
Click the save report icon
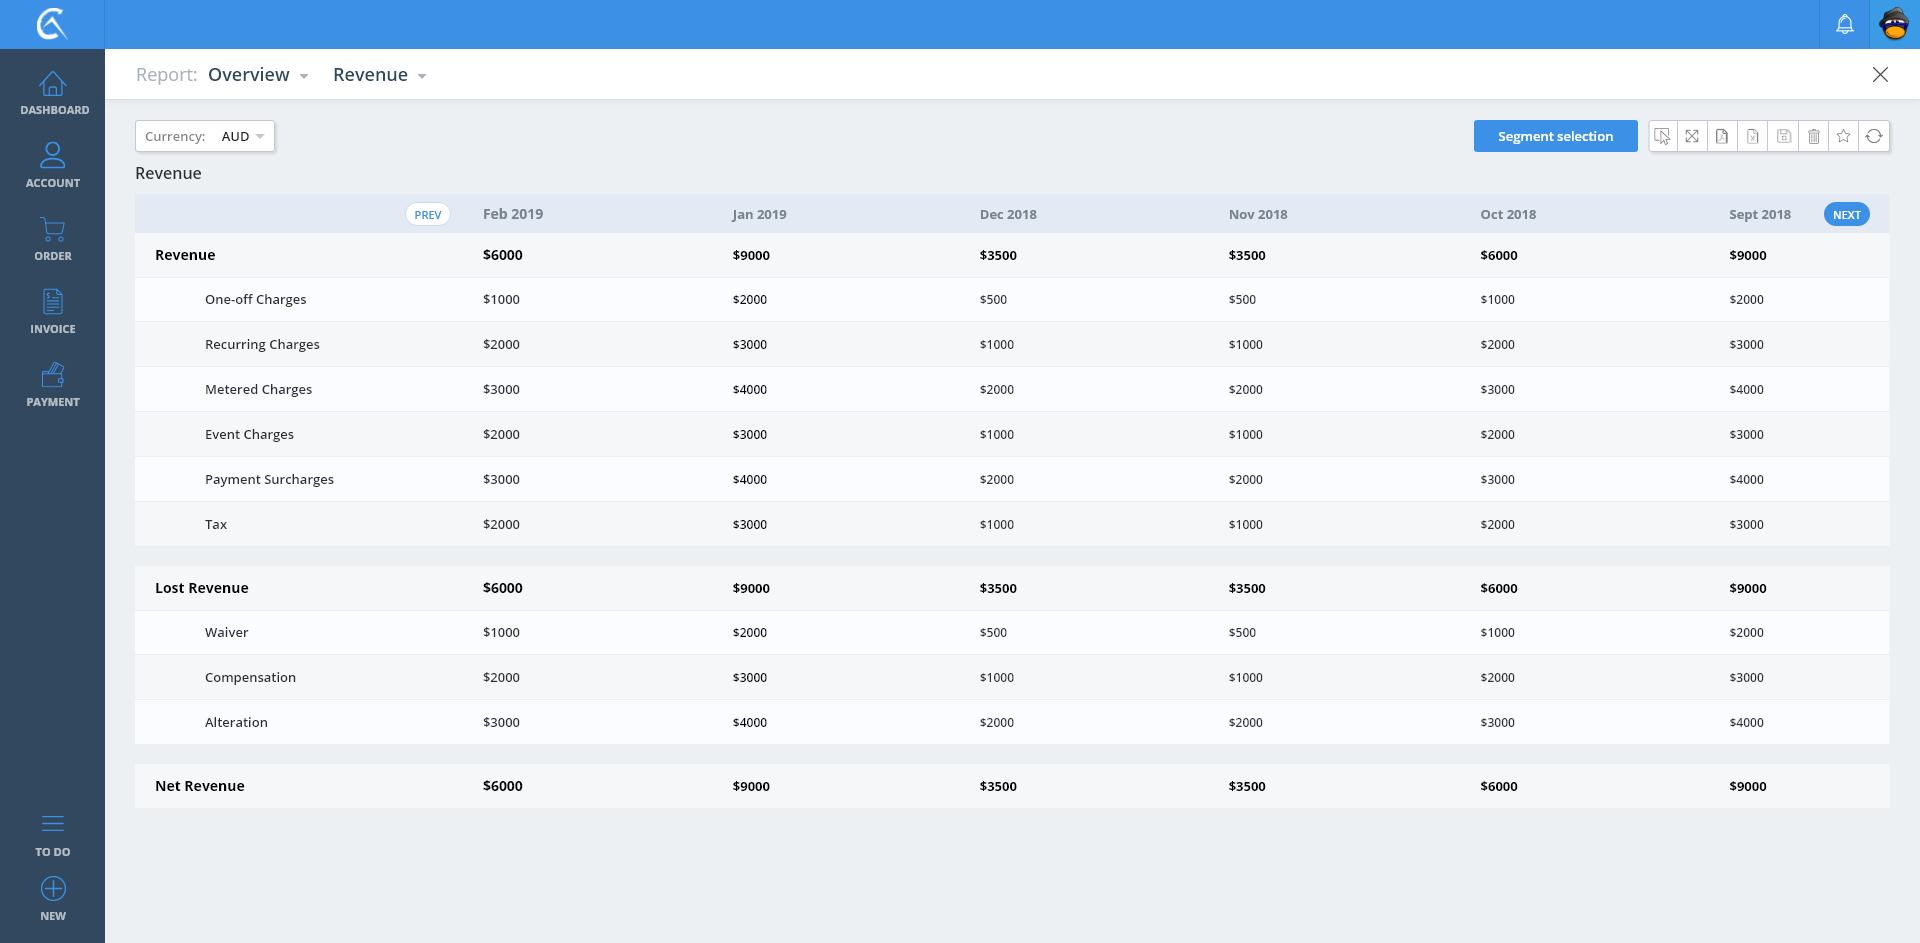click(1783, 136)
